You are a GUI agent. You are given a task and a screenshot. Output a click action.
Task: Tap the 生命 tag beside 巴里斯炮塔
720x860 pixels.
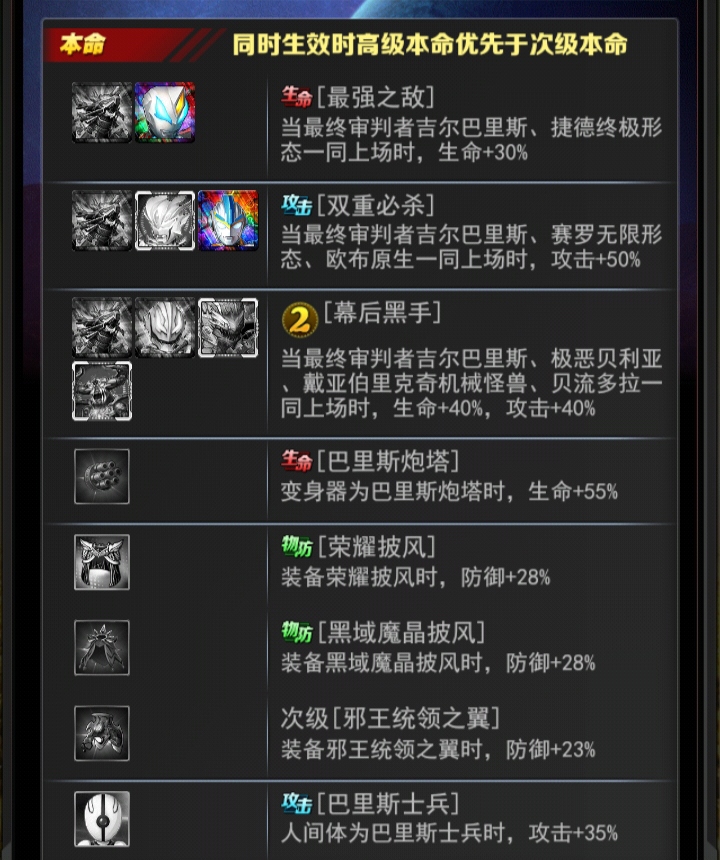tap(297, 461)
